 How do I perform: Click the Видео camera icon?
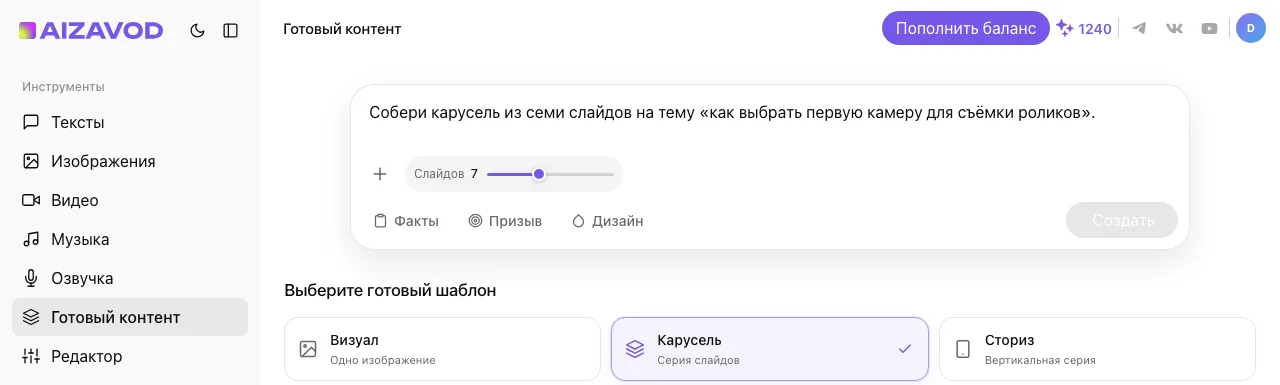31,200
